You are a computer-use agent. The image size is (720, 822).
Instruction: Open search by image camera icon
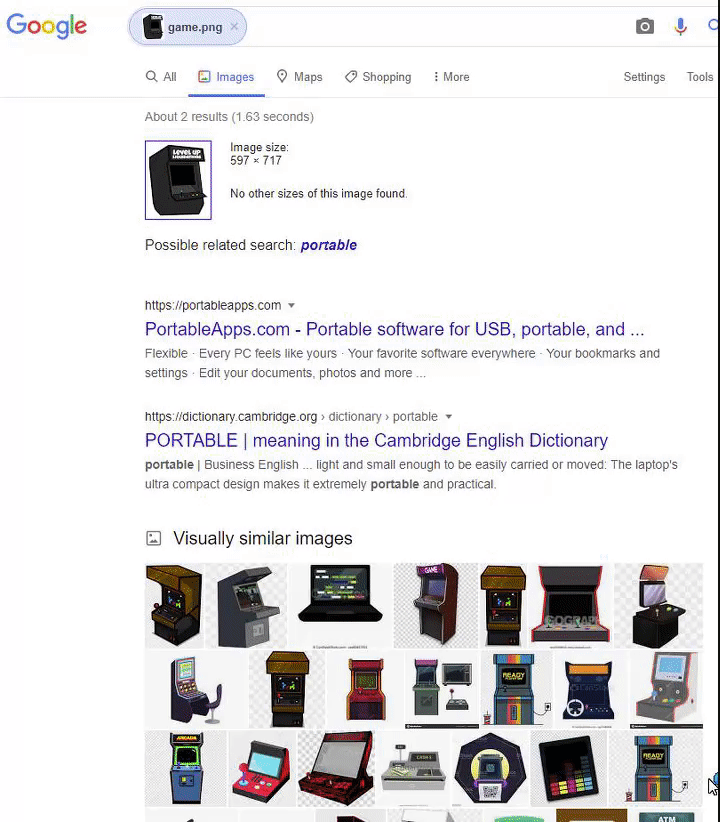(644, 26)
